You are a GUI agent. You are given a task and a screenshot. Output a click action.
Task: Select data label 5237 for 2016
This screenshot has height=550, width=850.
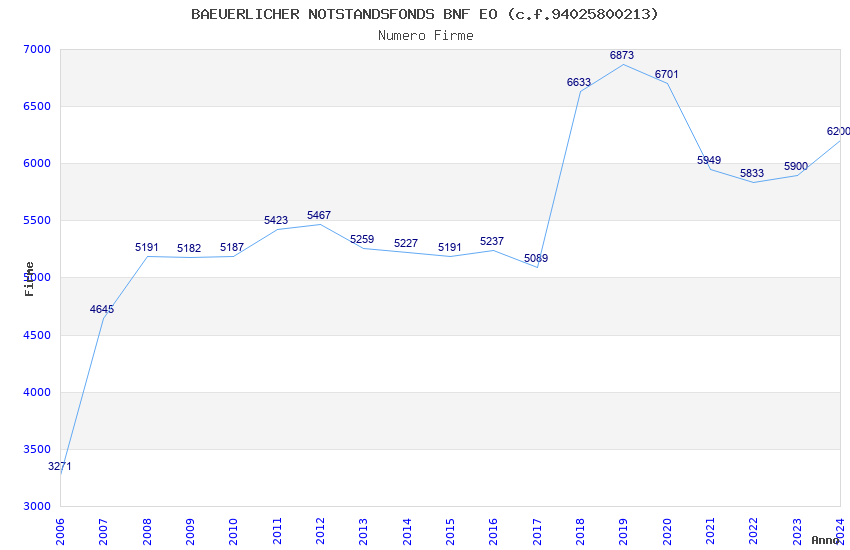(x=492, y=242)
